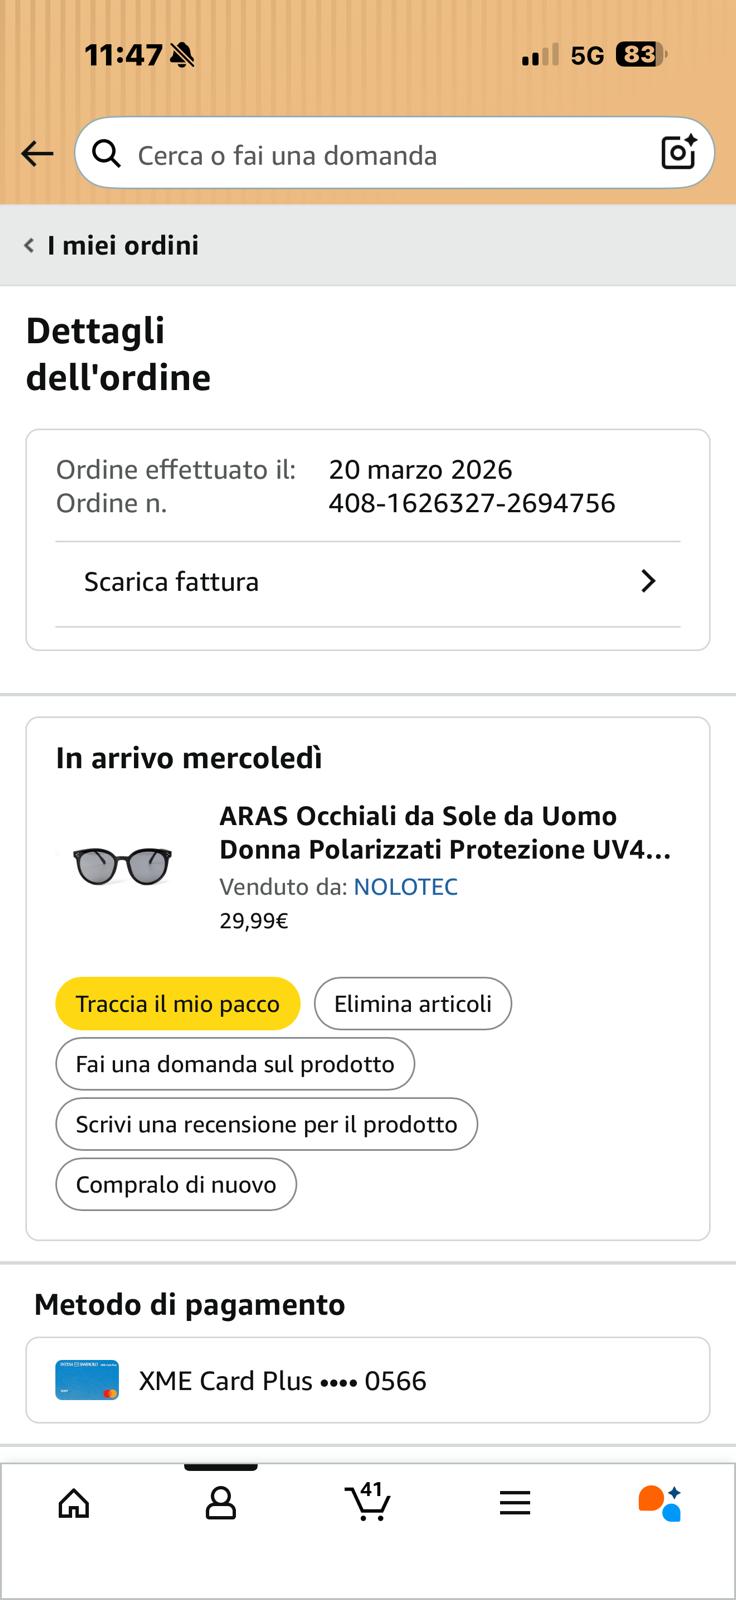Open Scarica fattura row
The width and height of the screenshot is (736, 1600).
171,582
